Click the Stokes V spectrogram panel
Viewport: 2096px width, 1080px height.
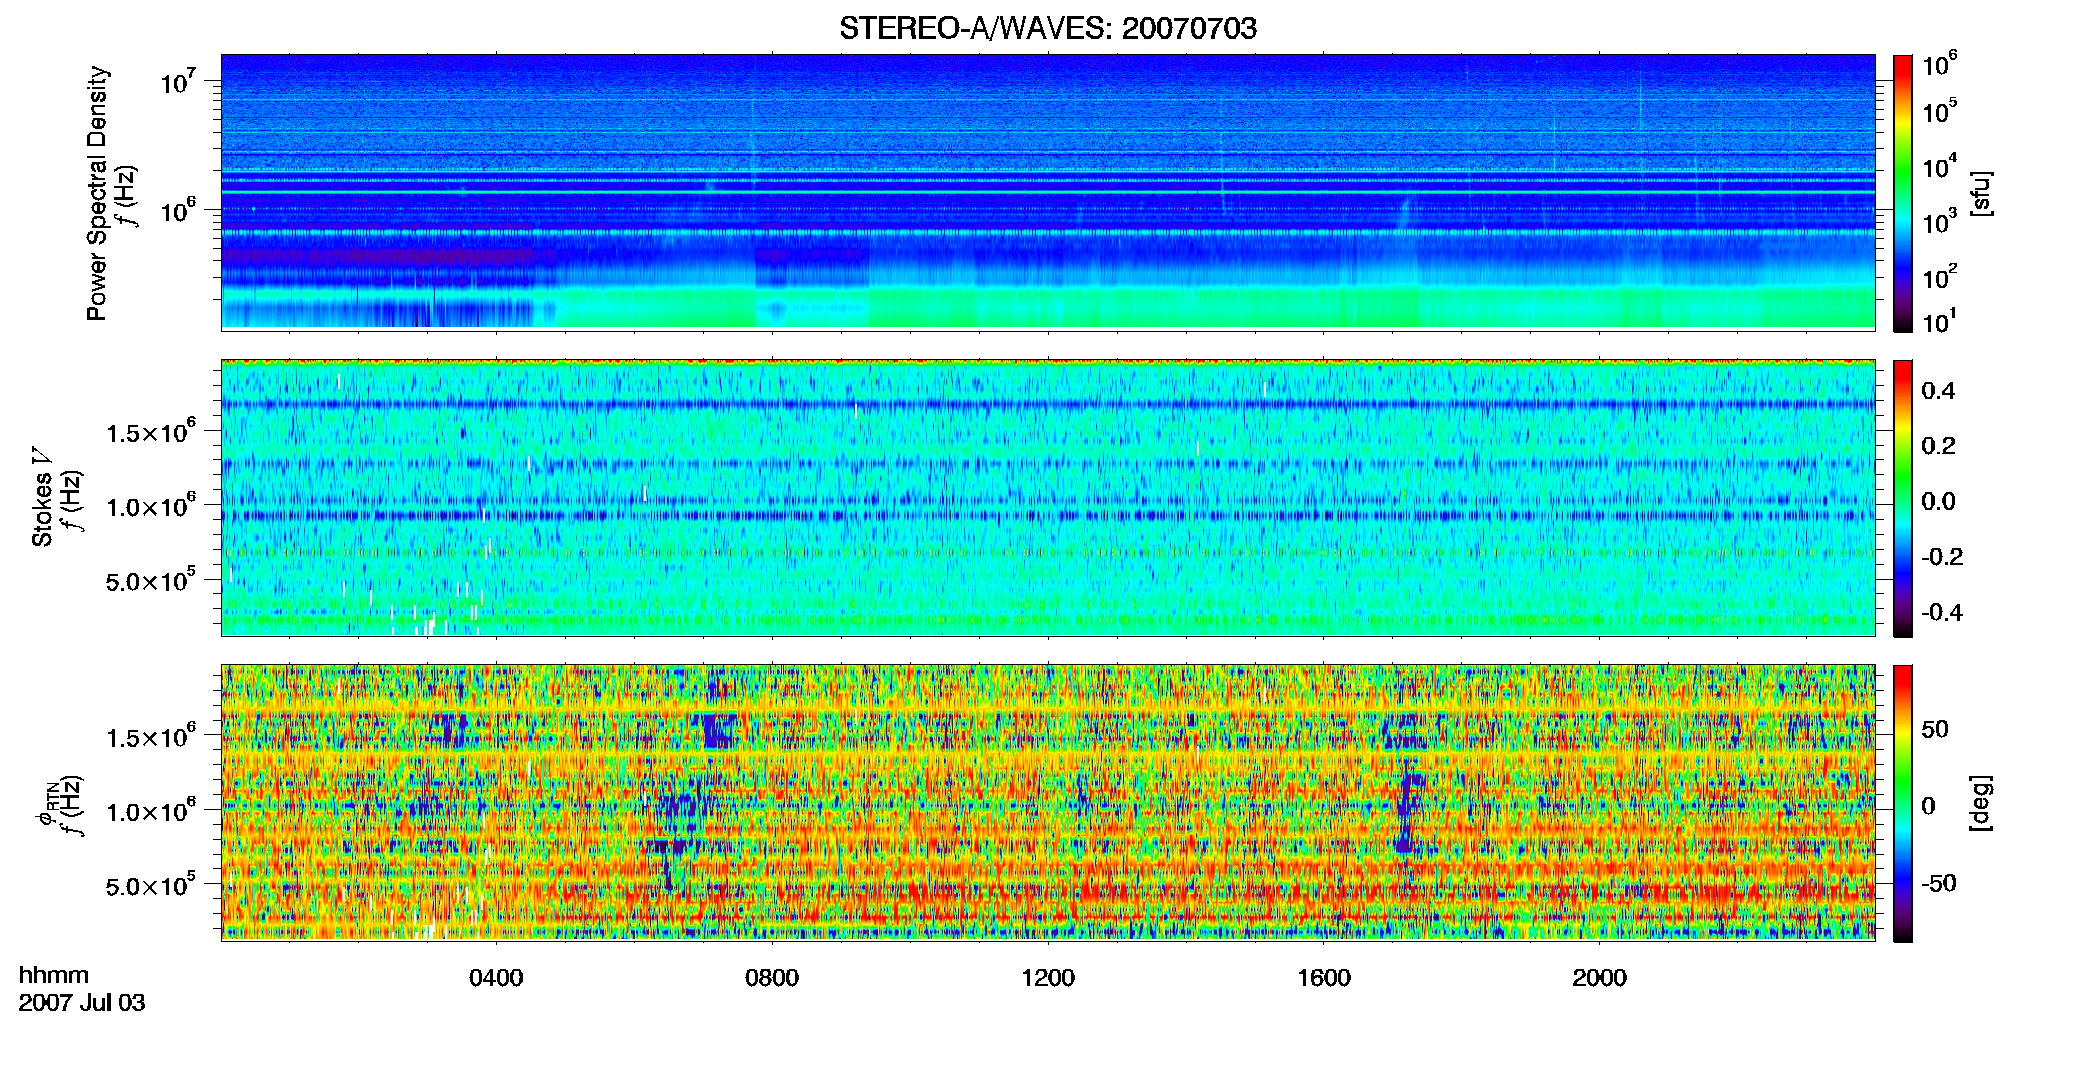coord(1048,497)
